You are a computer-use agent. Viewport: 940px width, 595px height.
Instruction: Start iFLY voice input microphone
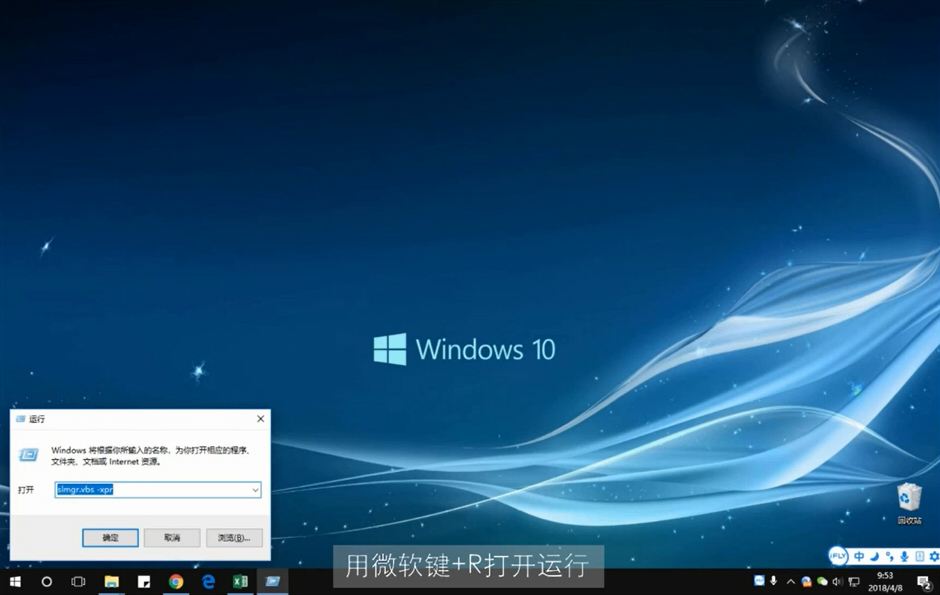[x=905, y=557]
